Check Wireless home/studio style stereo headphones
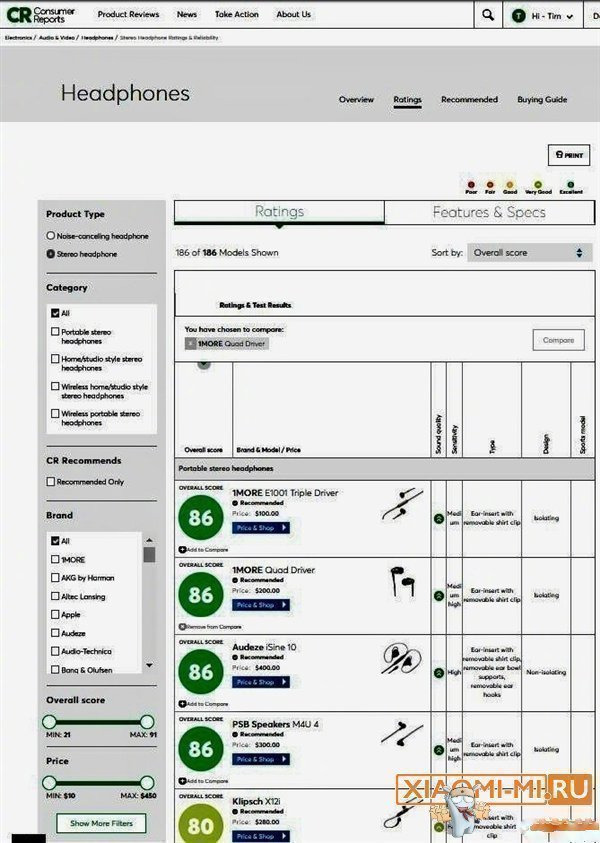The image size is (600, 843). (55, 386)
